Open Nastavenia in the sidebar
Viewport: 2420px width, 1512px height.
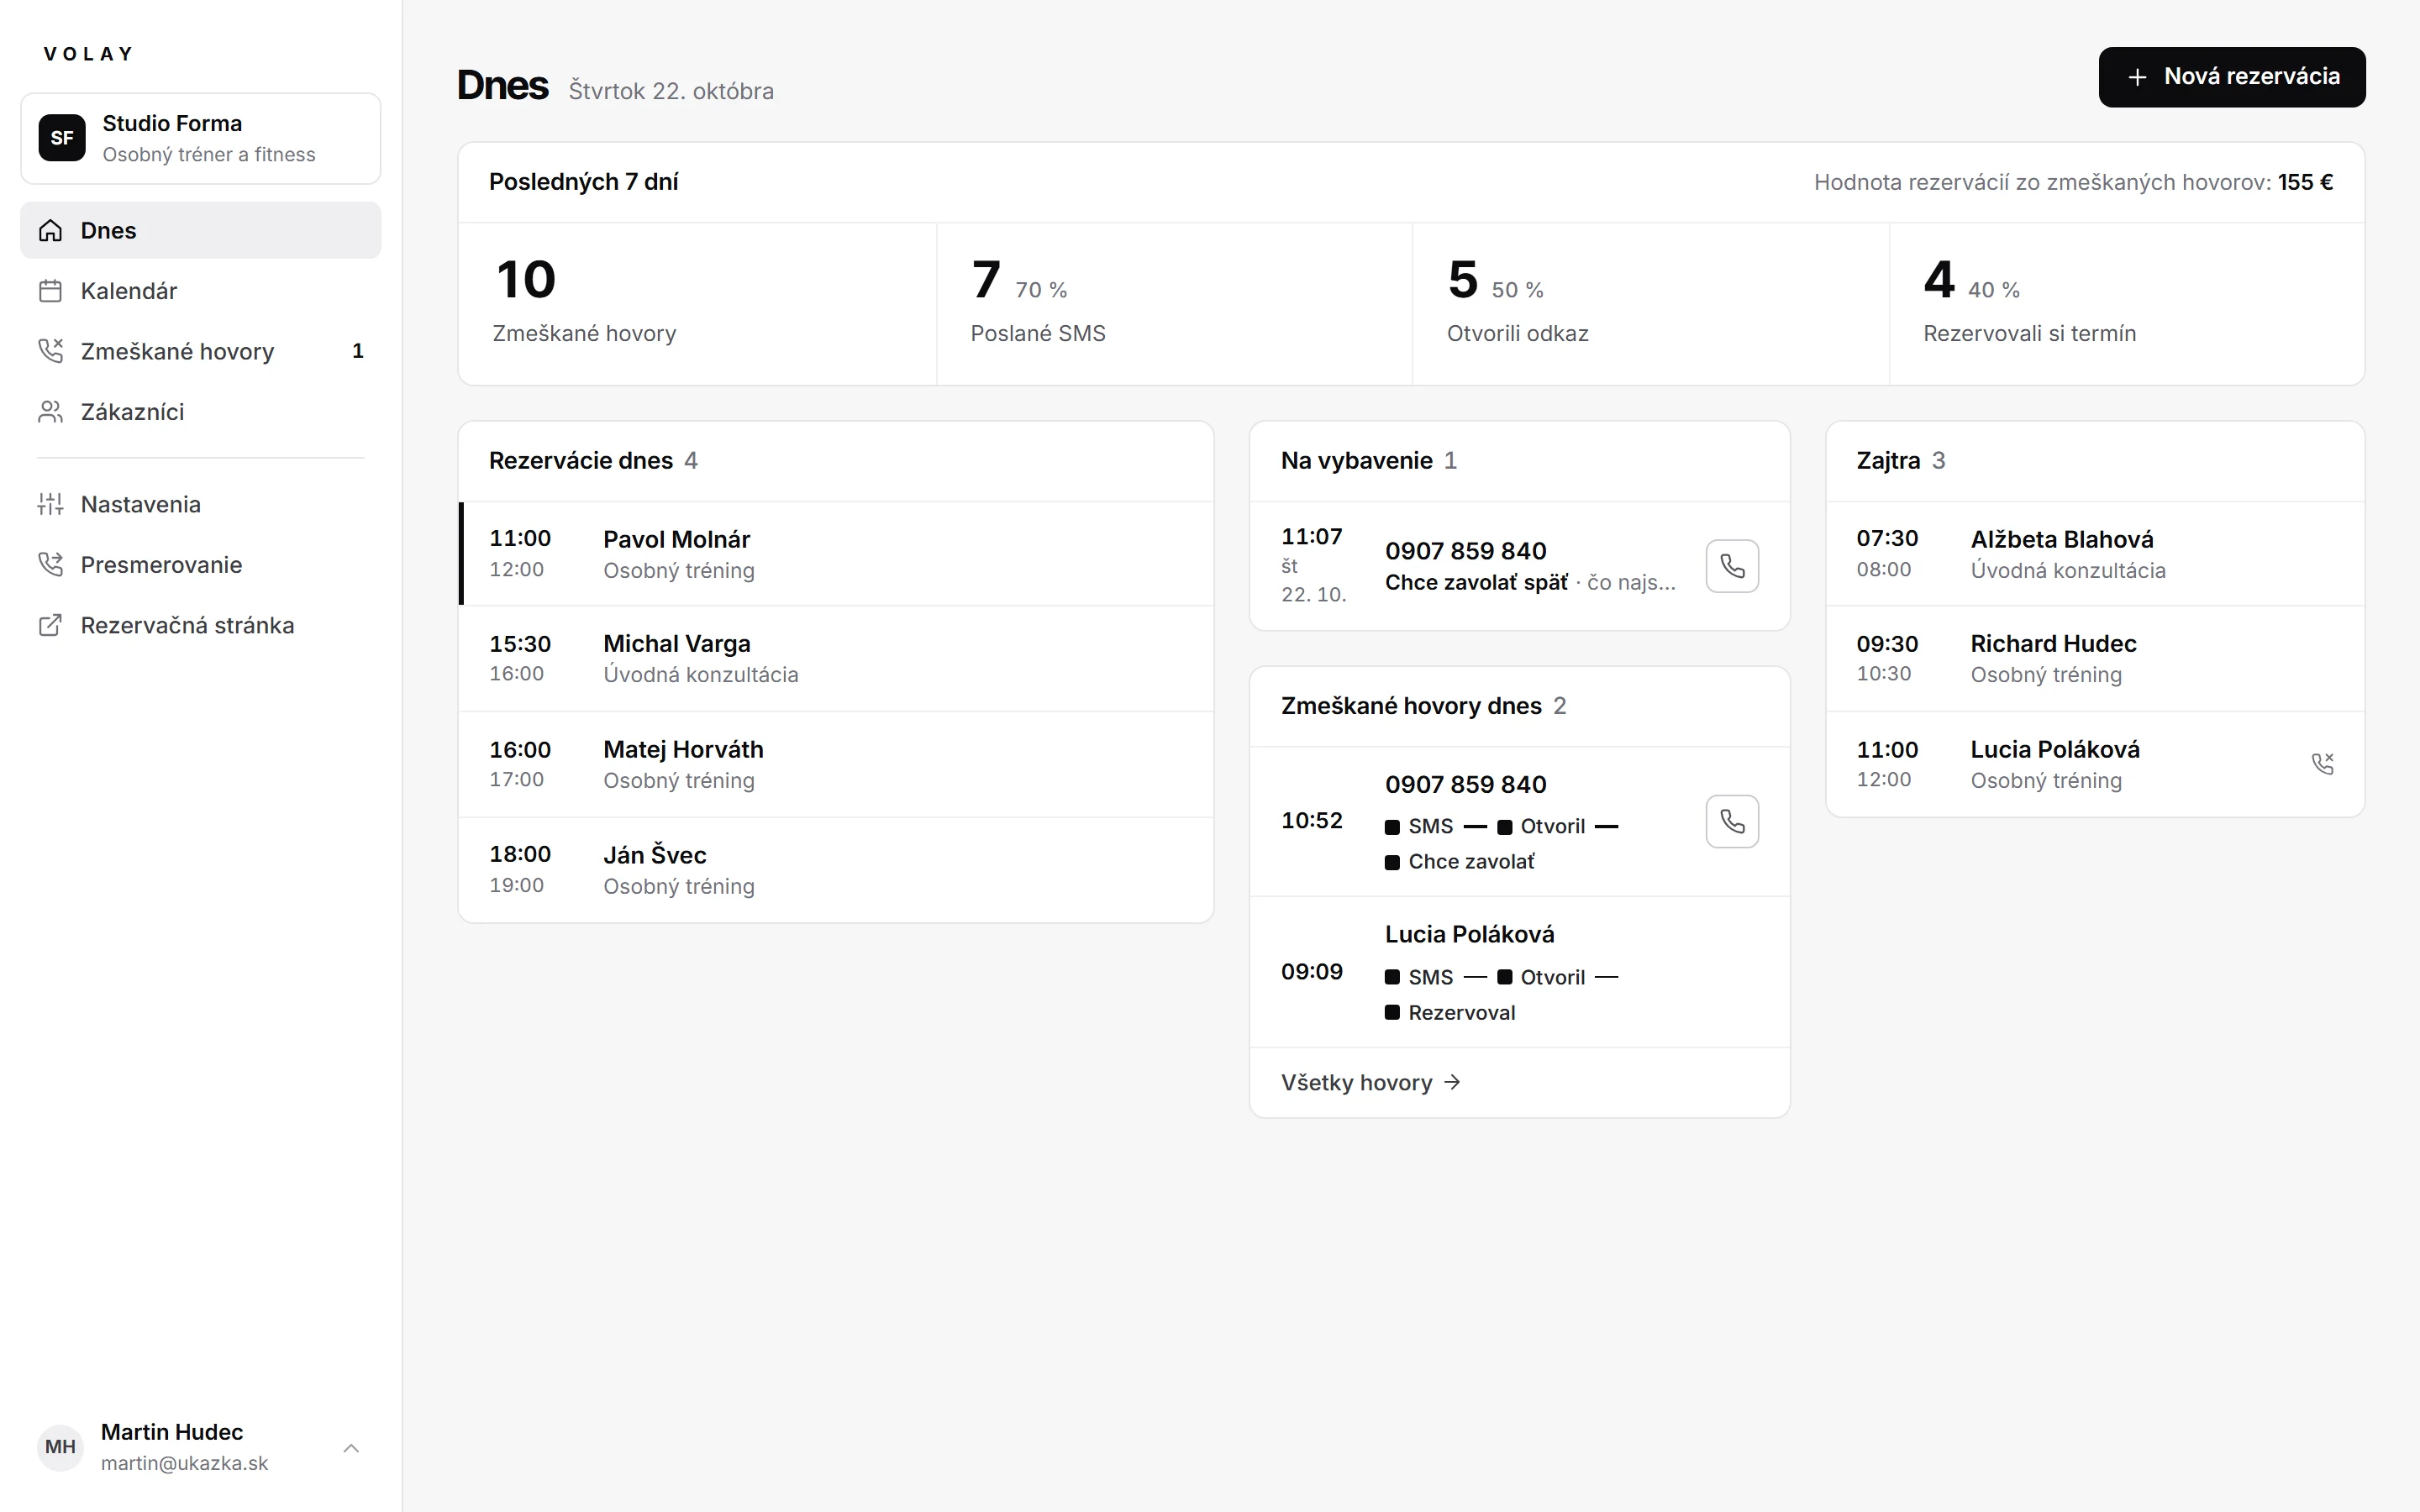point(201,504)
